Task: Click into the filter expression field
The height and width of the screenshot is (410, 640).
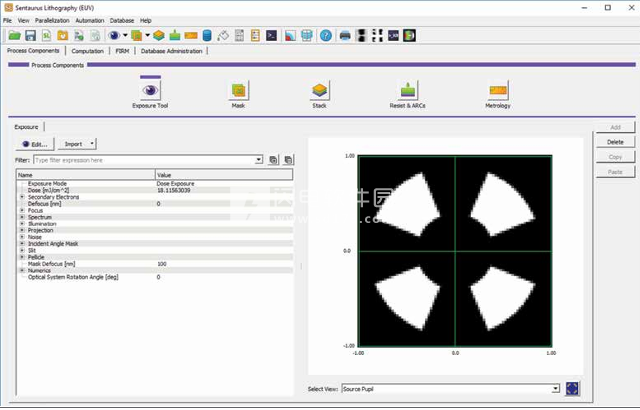Action: pyautogui.click(x=144, y=160)
